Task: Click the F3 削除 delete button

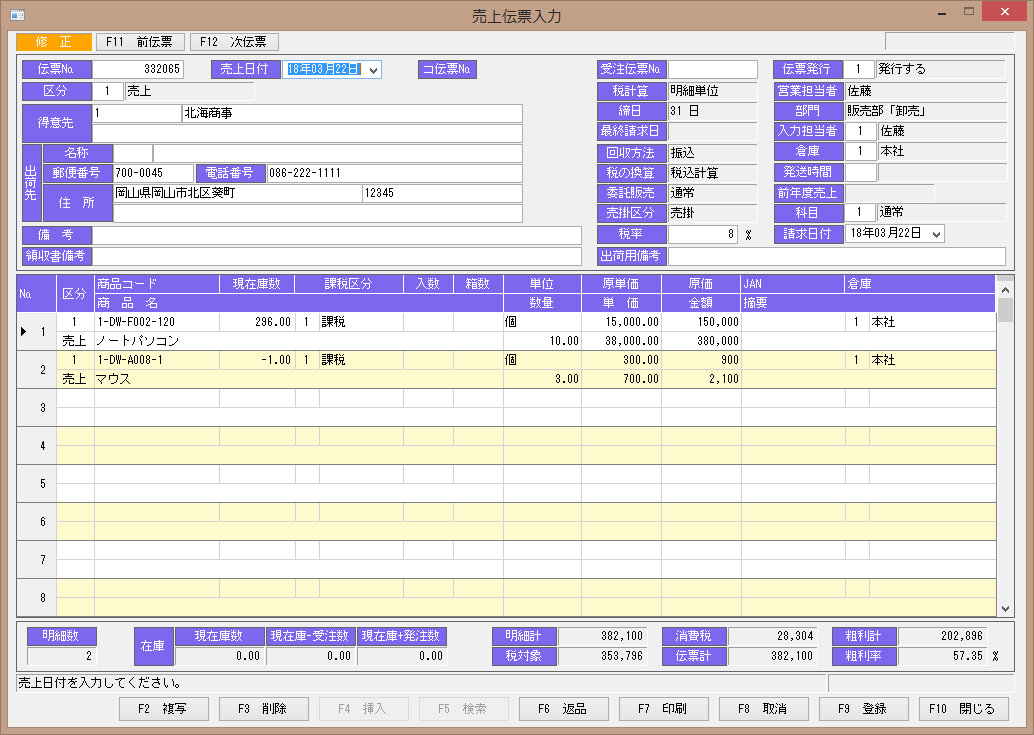Action: pyautogui.click(x=264, y=709)
